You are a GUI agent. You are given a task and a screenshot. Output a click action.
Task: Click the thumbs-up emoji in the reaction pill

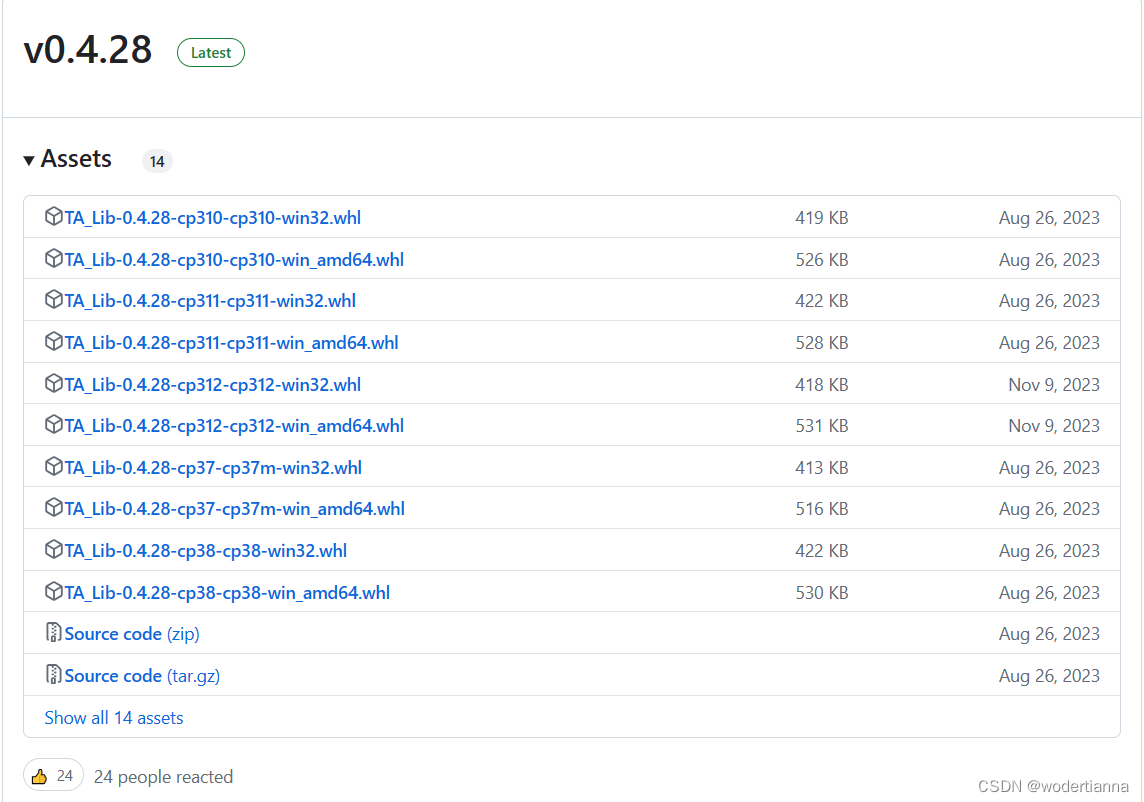coord(40,775)
